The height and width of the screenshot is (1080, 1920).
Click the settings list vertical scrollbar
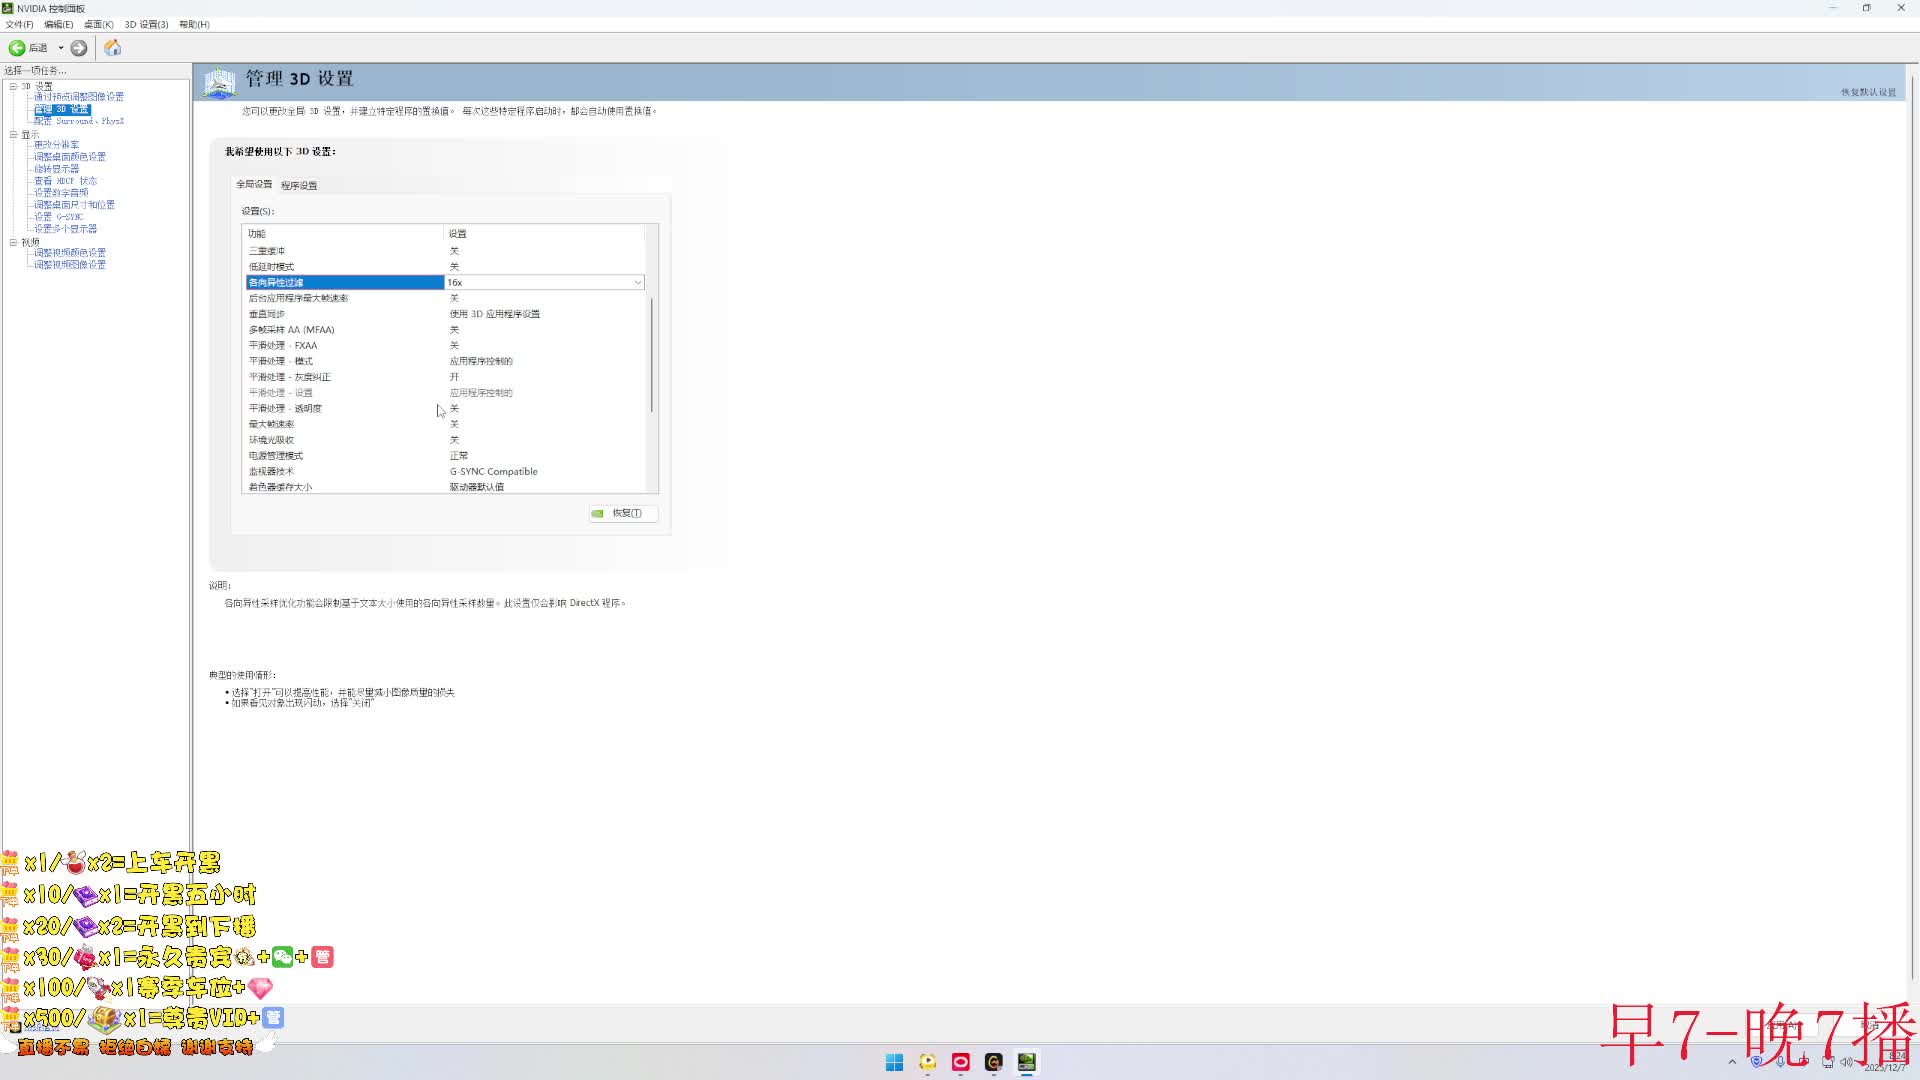point(652,355)
